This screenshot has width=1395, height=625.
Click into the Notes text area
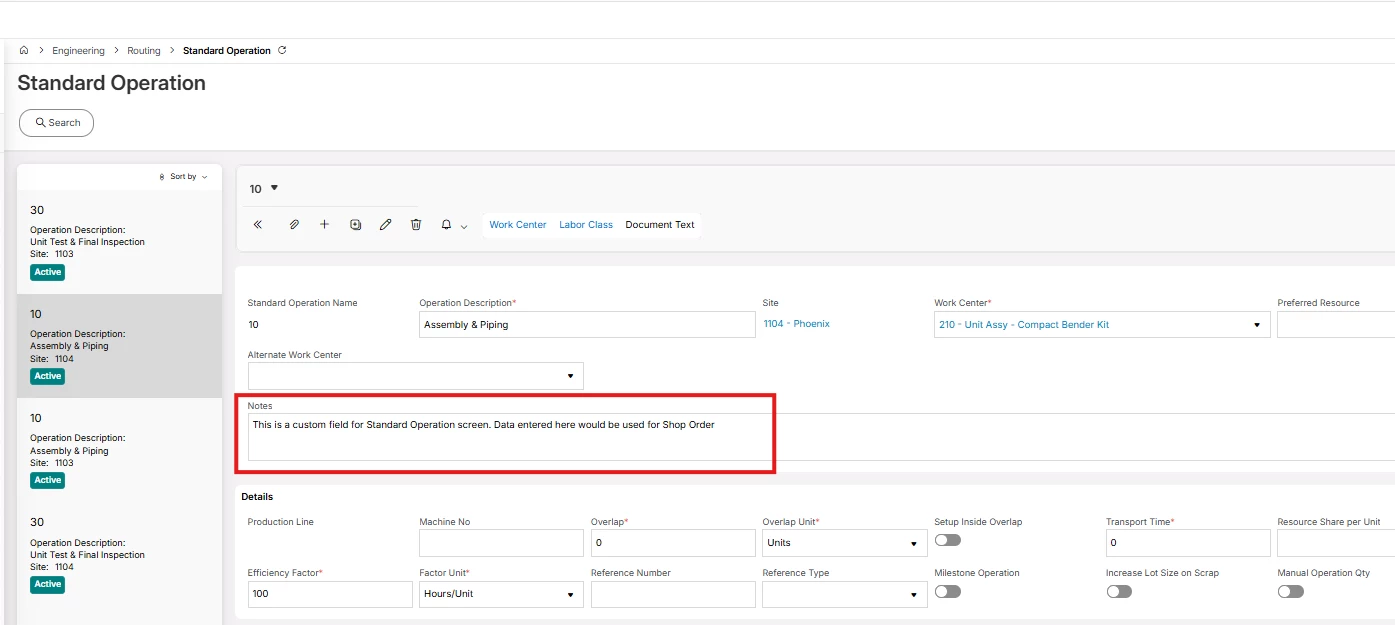pyautogui.click(x=820, y=437)
